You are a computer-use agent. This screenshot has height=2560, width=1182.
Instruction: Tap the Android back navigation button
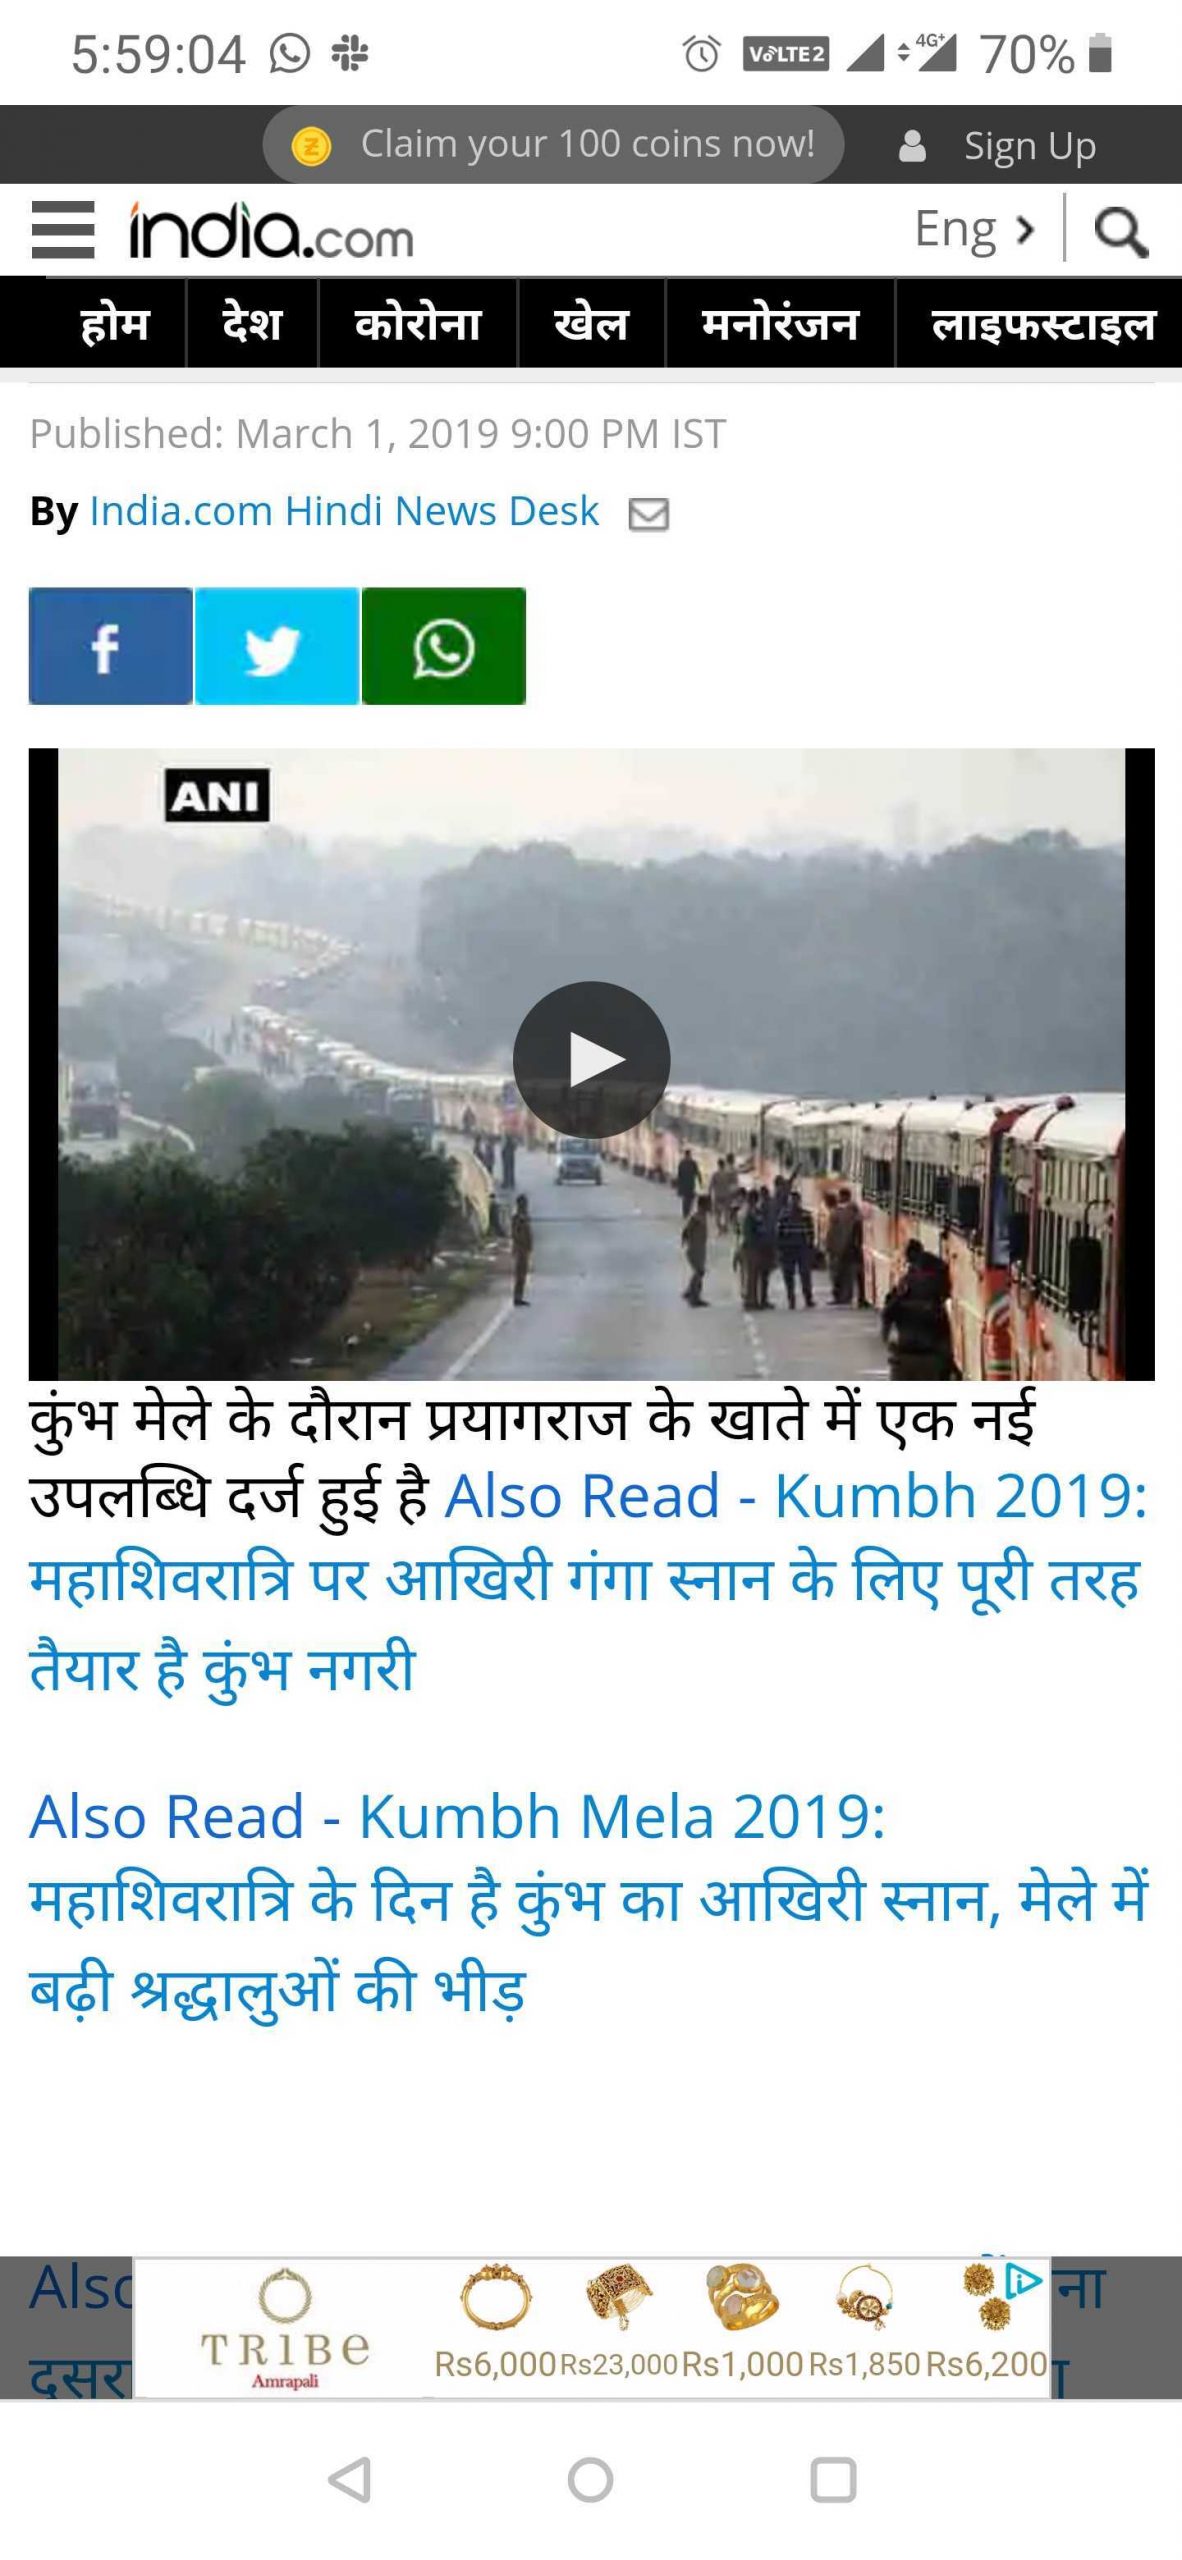pos(350,2479)
